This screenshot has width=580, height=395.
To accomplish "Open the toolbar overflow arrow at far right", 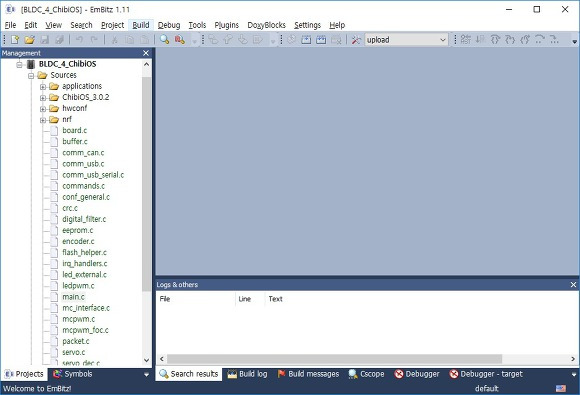I will click(574, 42).
